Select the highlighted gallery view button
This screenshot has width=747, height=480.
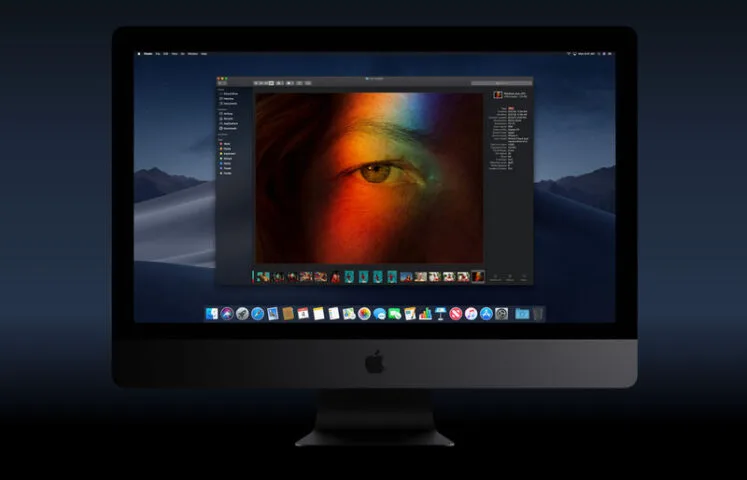pyautogui.click(x=272, y=83)
